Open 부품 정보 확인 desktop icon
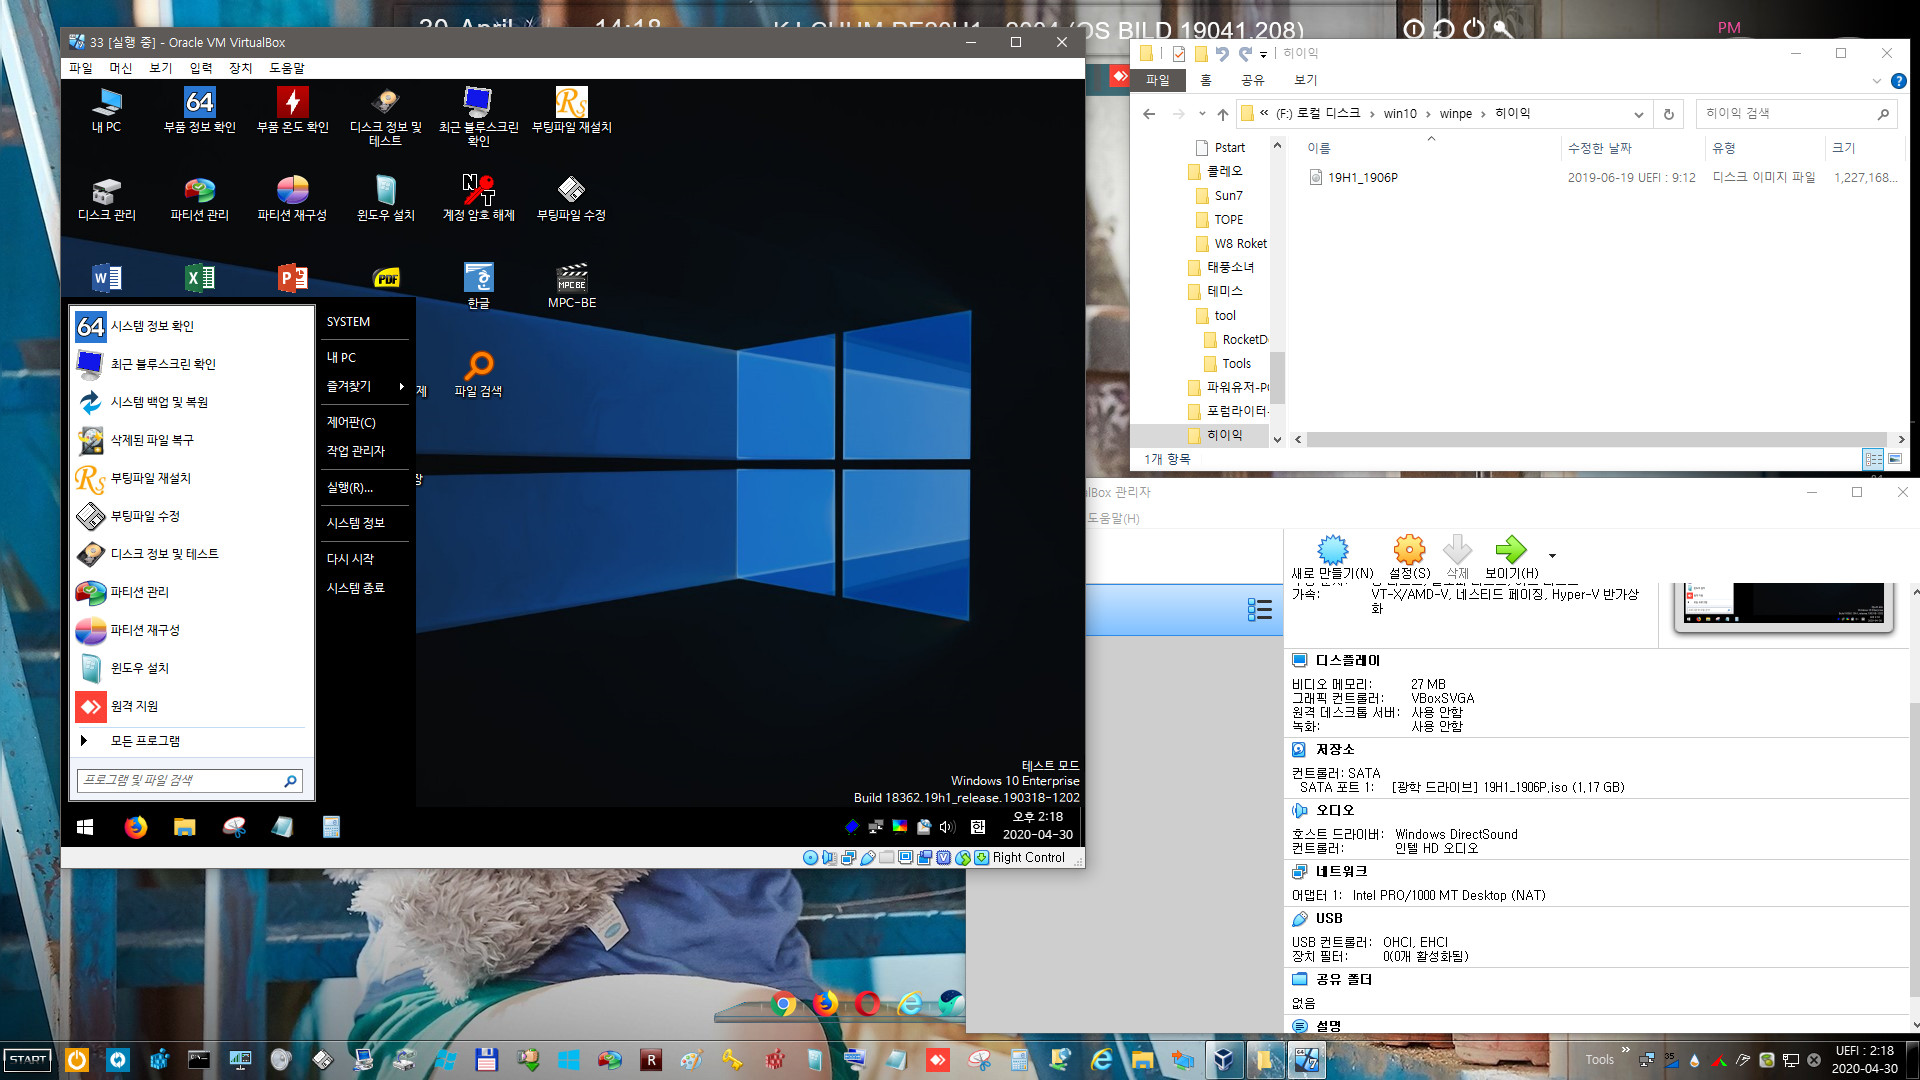Screen dimensions: 1920x1080 199,110
